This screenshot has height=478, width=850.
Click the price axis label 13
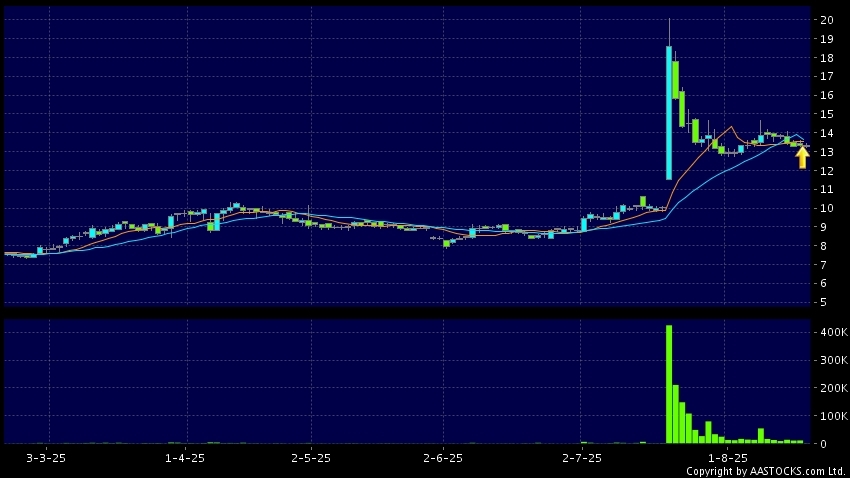827,152
